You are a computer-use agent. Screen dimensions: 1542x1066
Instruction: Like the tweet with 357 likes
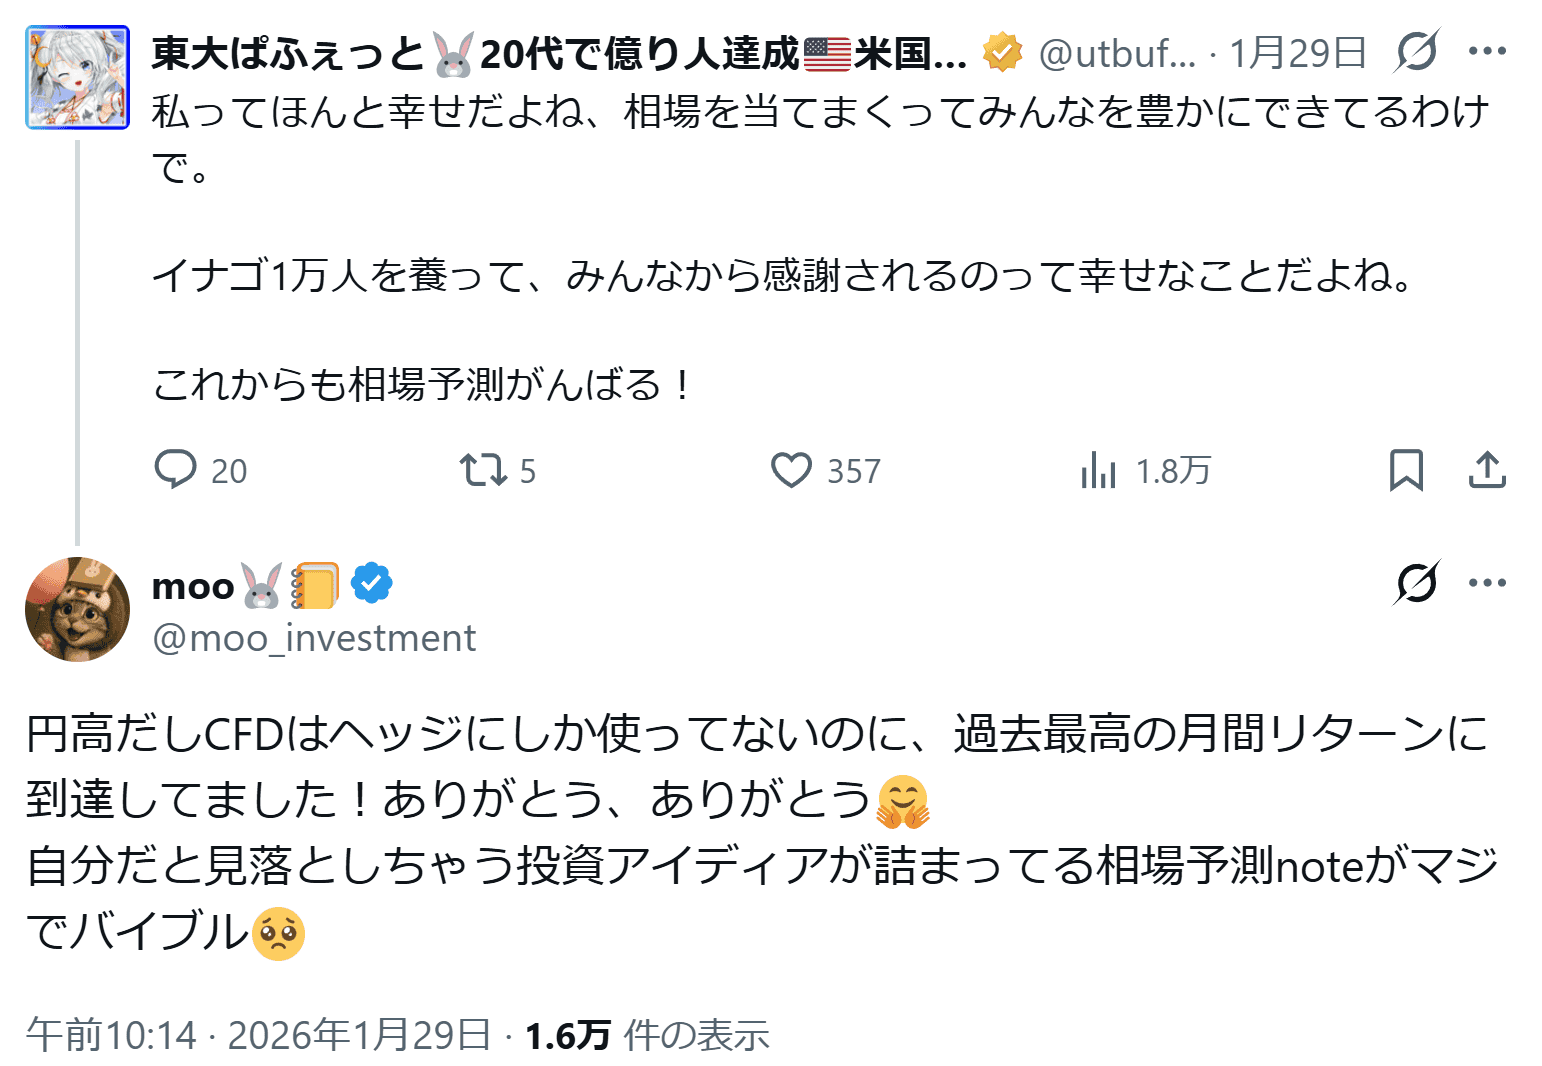(x=791, y=469)
